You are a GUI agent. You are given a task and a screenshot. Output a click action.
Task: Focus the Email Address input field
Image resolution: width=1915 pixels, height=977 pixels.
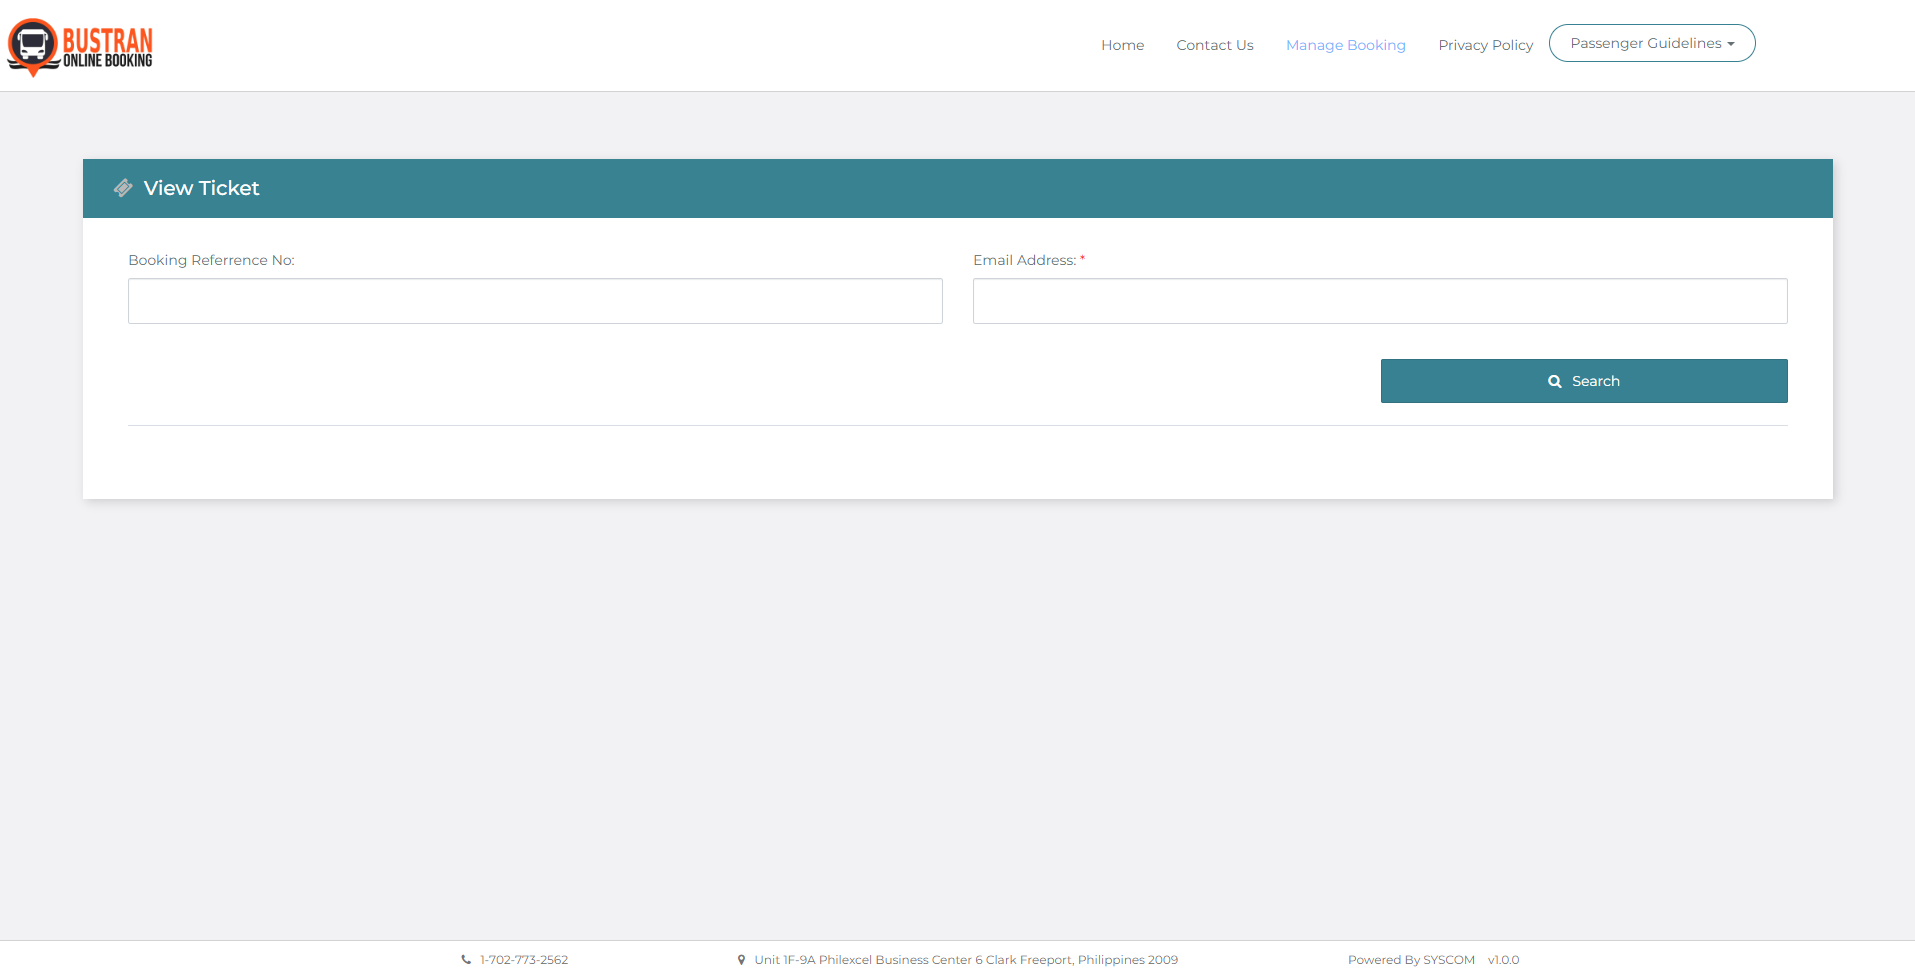click(1379, 301)
